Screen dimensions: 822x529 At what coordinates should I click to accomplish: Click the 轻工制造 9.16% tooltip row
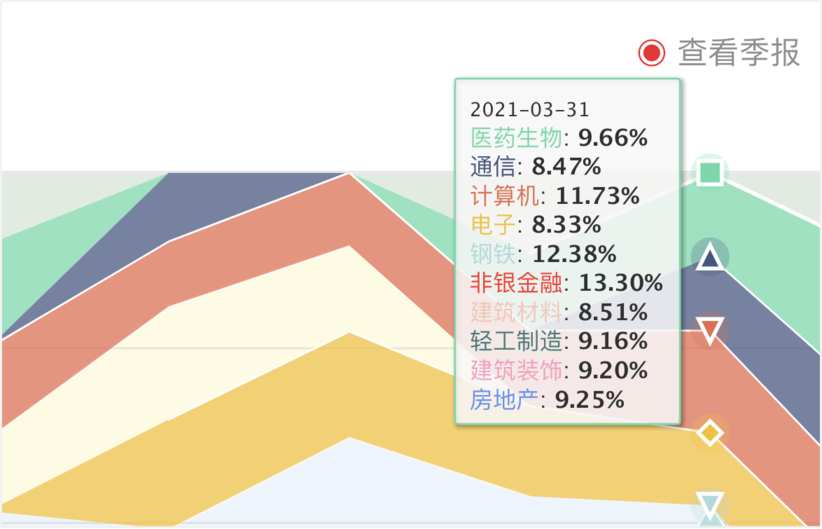(558, 341)
